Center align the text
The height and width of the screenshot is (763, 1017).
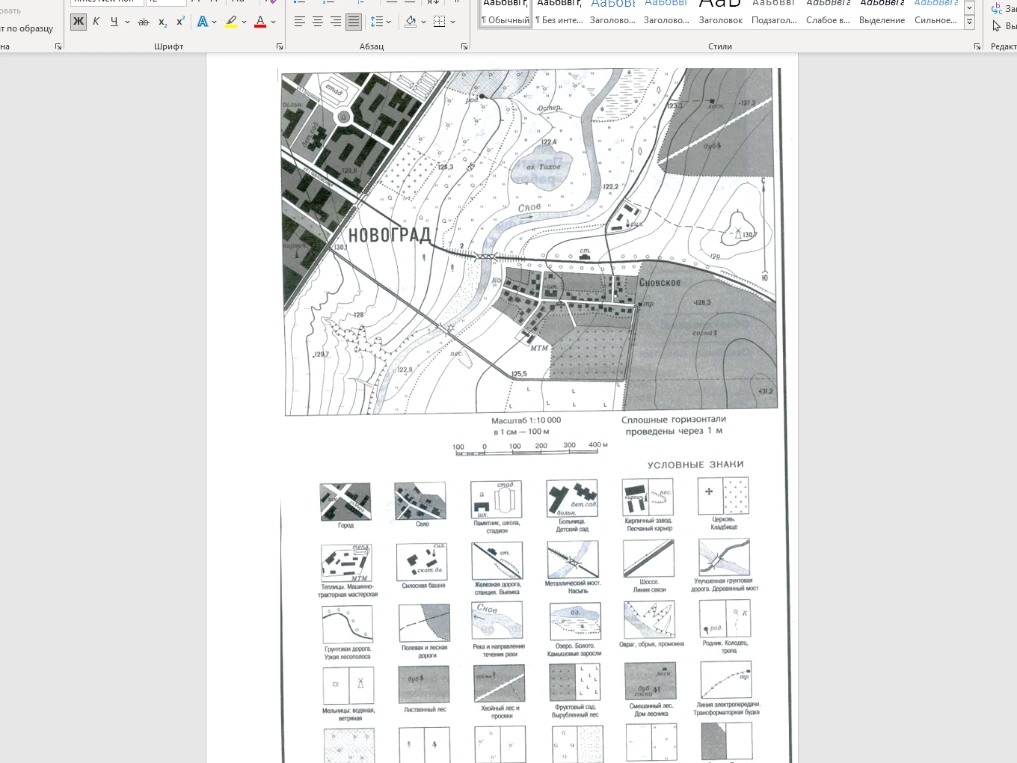(317, 21)
